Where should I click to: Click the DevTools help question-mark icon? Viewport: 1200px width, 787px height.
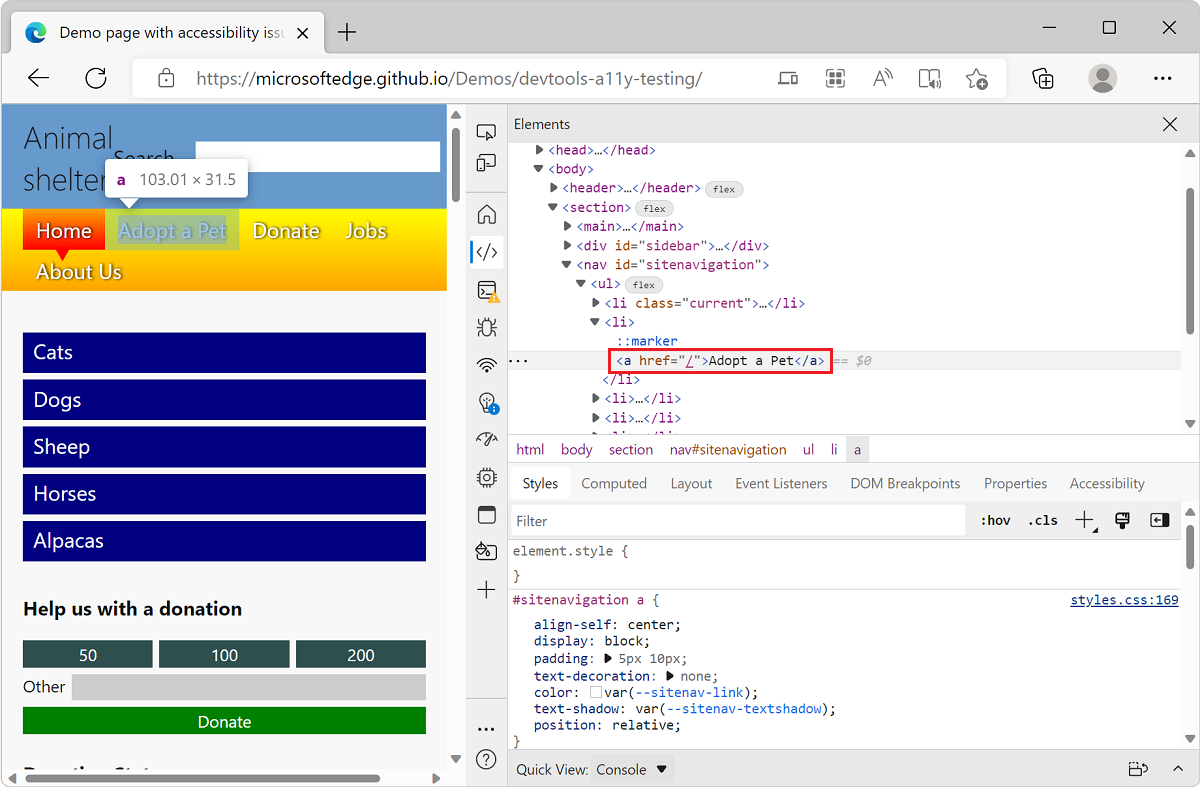click(x=486, y=759)
